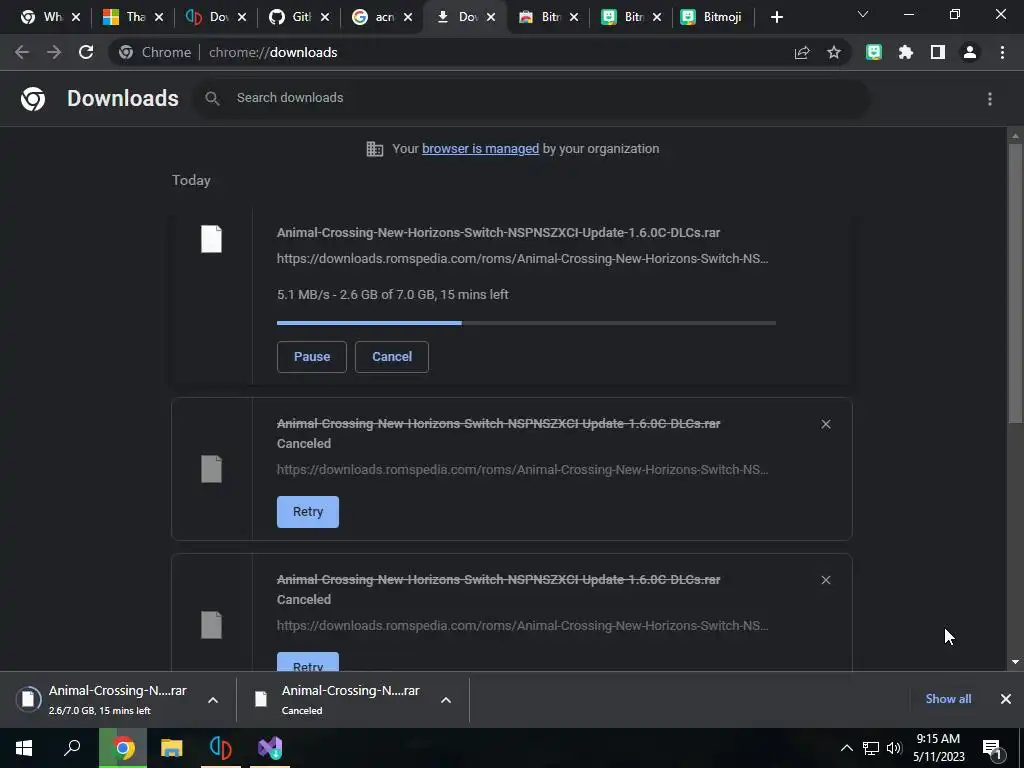Viewport: 1024px width, 768px height.
Task: Click the active download progress bar
Action: click(526, 323)
